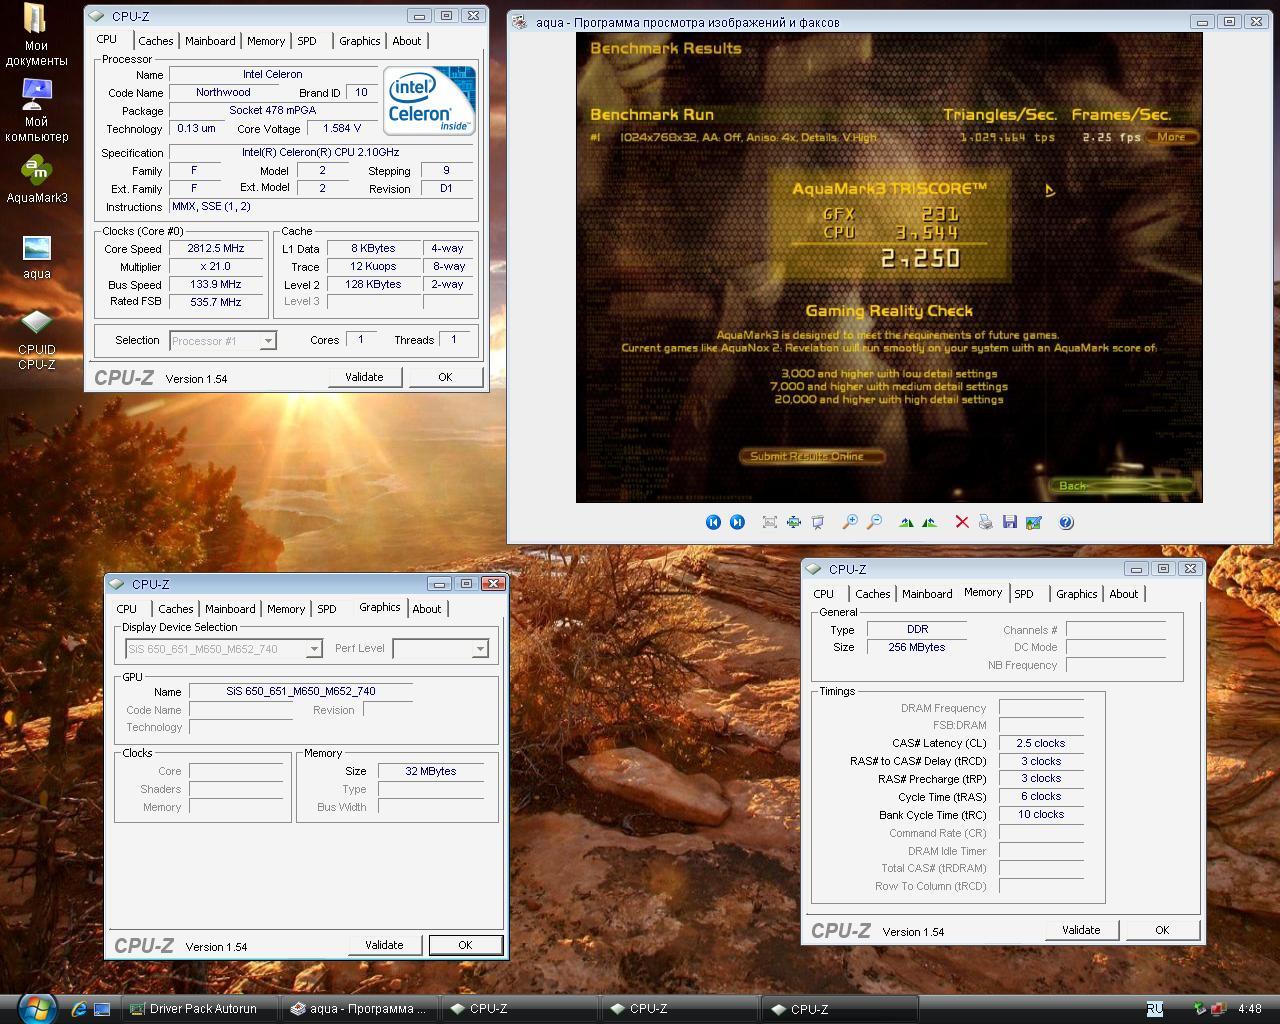Click Multiplier x 21.0 value

coord(216,267)
